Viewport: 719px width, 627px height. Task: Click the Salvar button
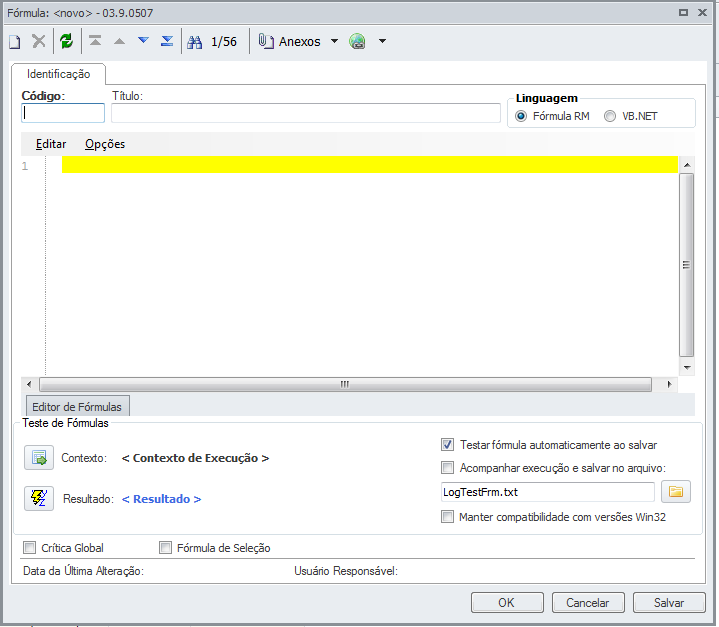pyautogui.click(x=669, y=602)
